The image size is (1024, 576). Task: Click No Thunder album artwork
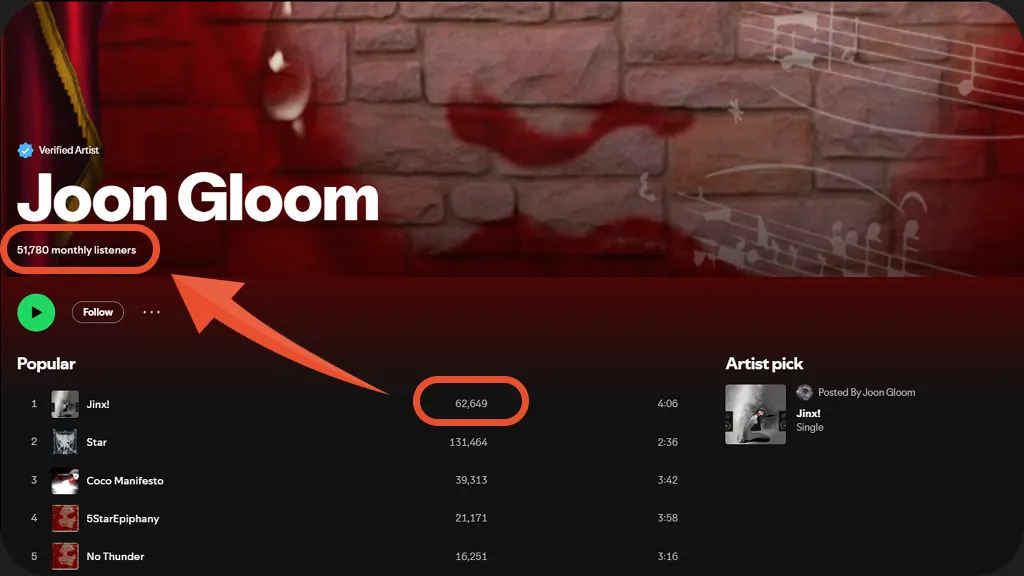click(65, 556)
